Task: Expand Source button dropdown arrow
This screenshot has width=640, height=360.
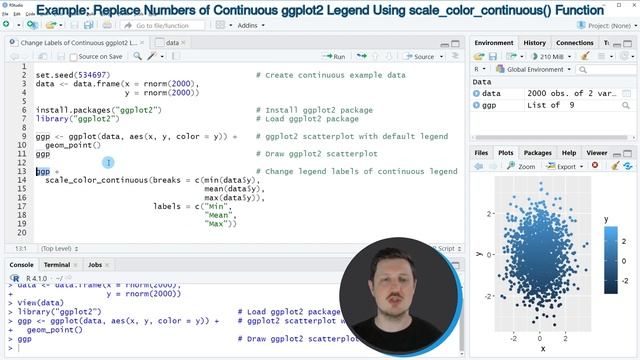Action: click(x=441, y=57)
